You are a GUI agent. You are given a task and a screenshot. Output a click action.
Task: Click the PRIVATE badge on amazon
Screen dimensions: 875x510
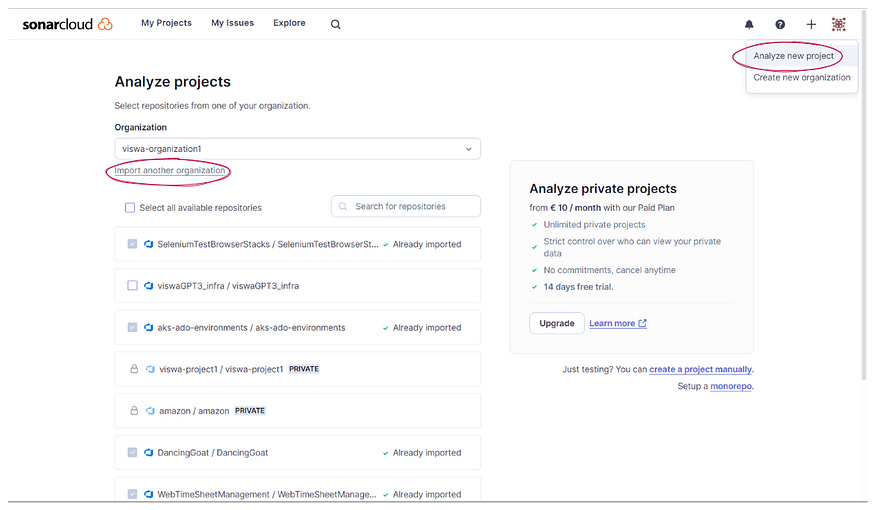(x=250, y=411)
